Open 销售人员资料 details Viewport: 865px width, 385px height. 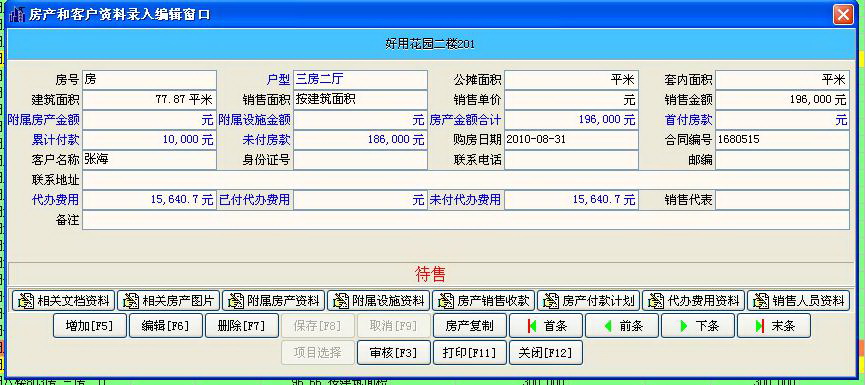[x=798, y=301]
